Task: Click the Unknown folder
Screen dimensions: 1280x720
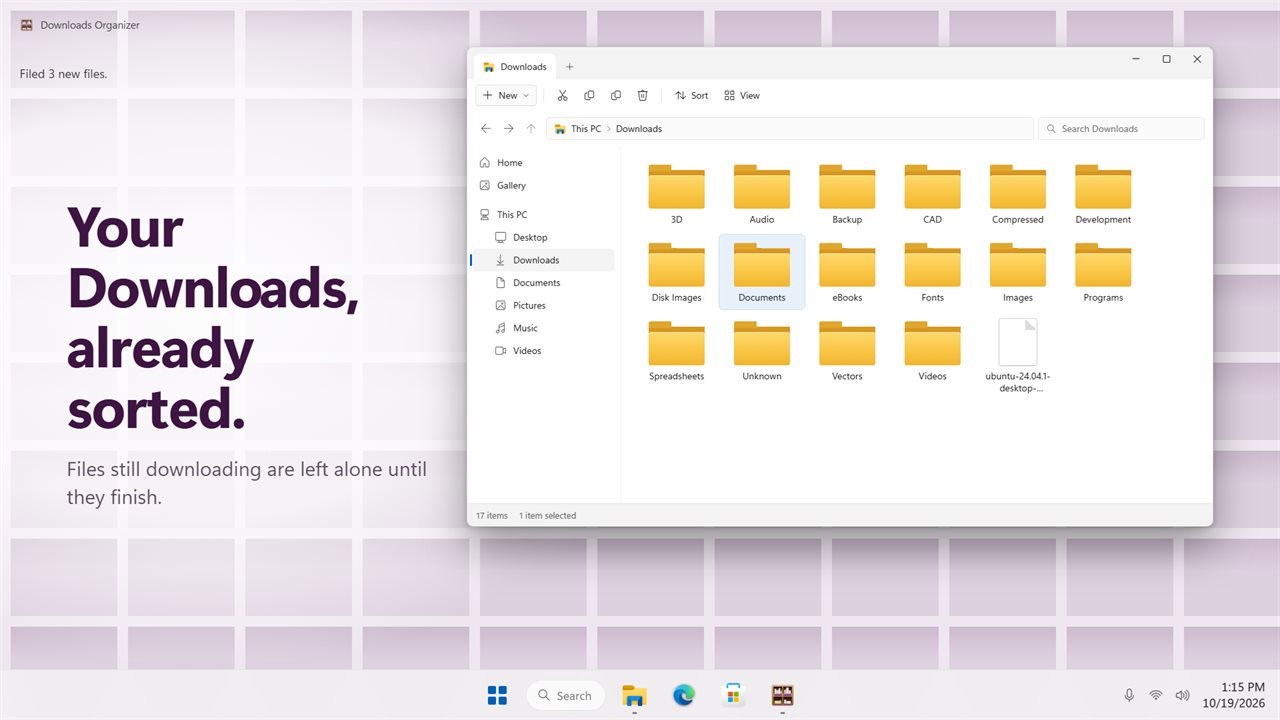Action: (762, 351)
